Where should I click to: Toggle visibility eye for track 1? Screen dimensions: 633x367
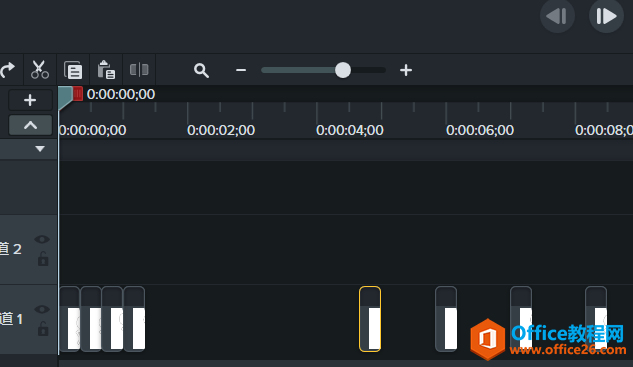(x=42, y=309)
